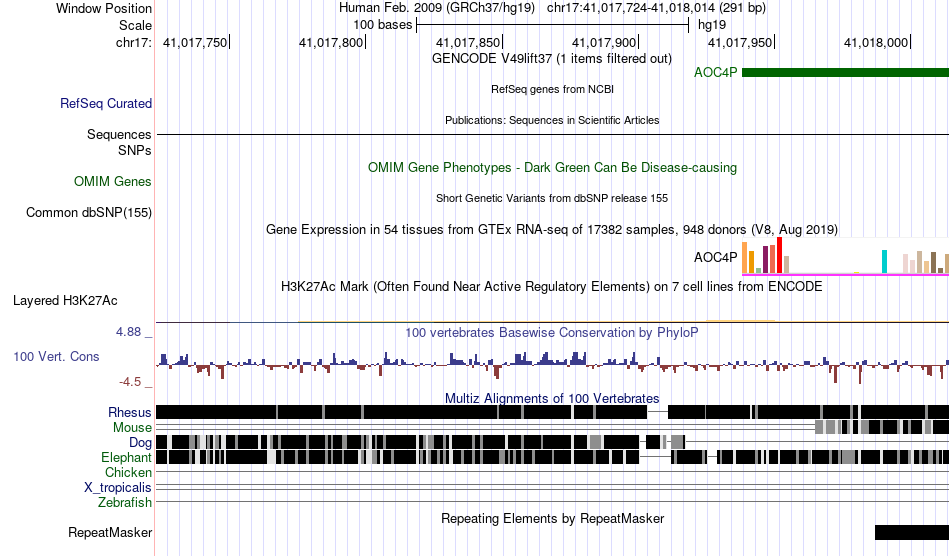Click the Rhesus alignment track row
This screenshot has width=950, height=556.
click(x=553, y=412)
